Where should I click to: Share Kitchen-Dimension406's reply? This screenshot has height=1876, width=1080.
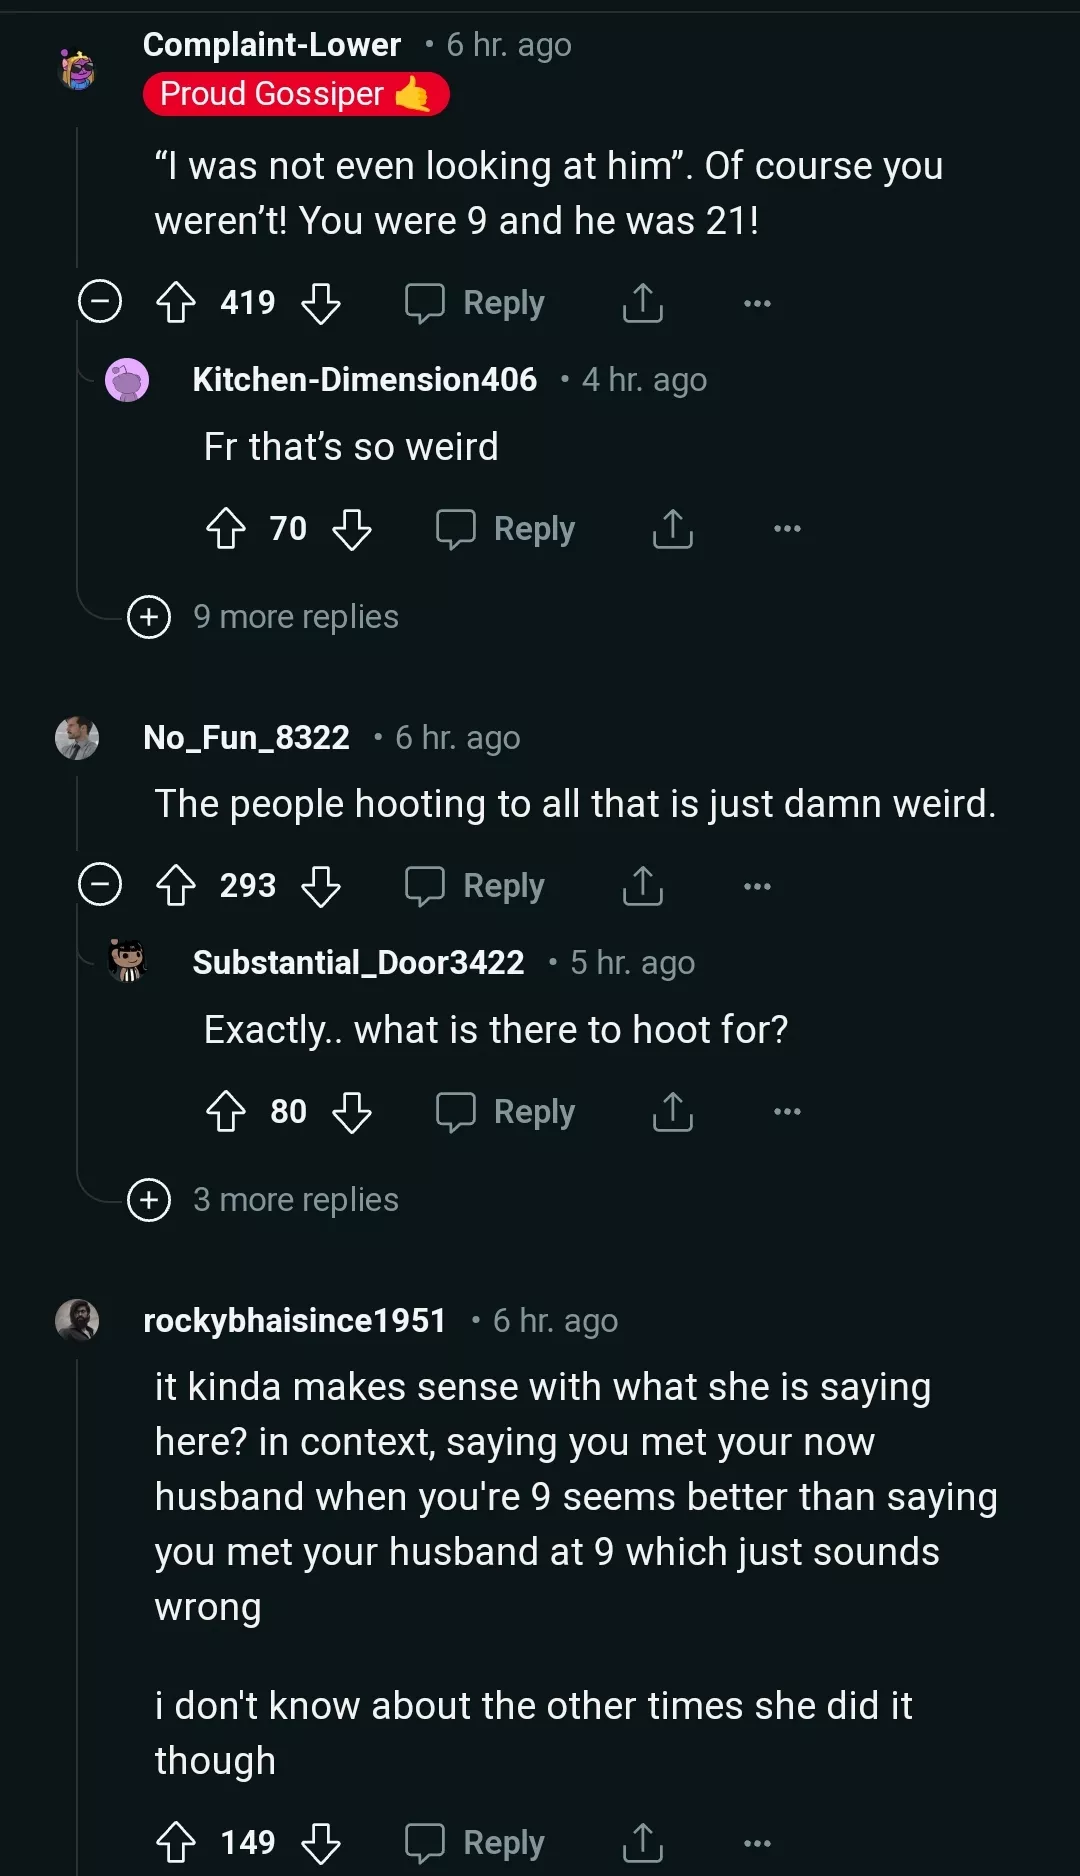(x=671, y=529)
